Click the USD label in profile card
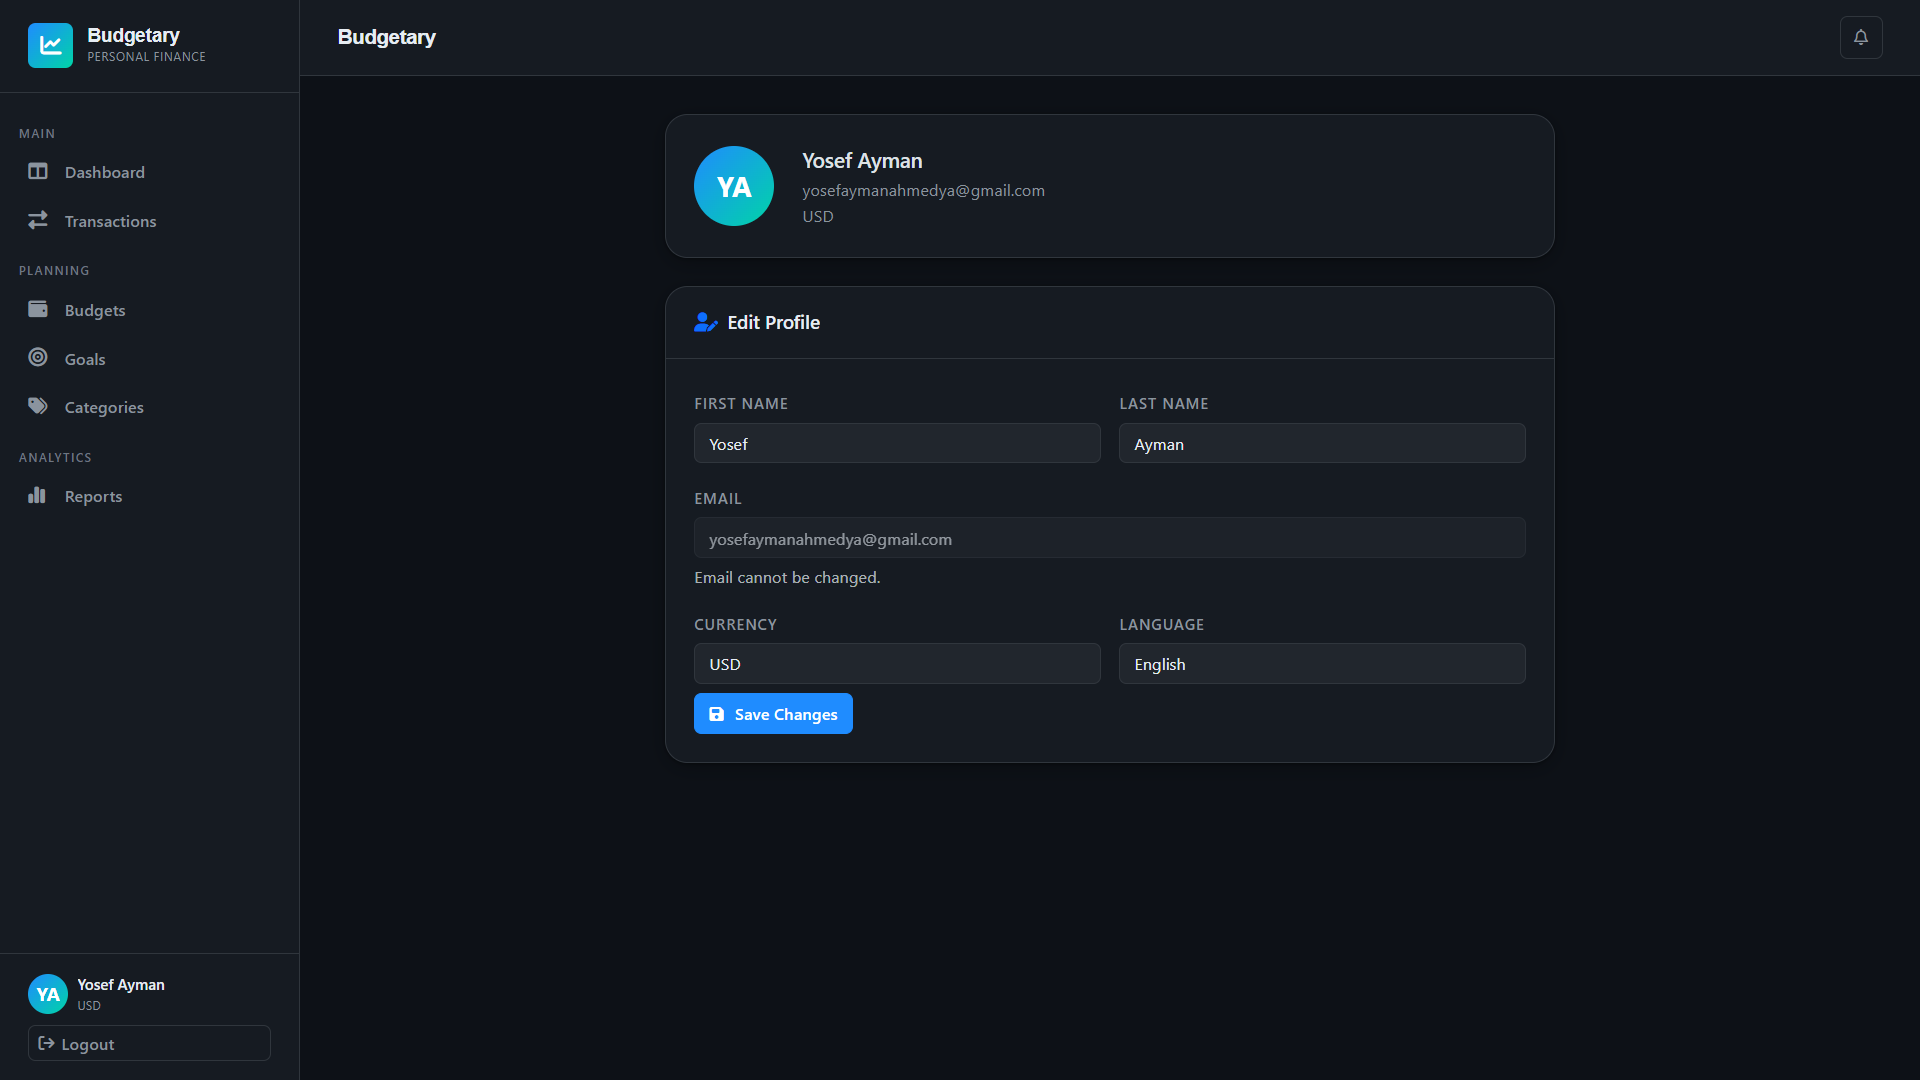 point(818,216)
